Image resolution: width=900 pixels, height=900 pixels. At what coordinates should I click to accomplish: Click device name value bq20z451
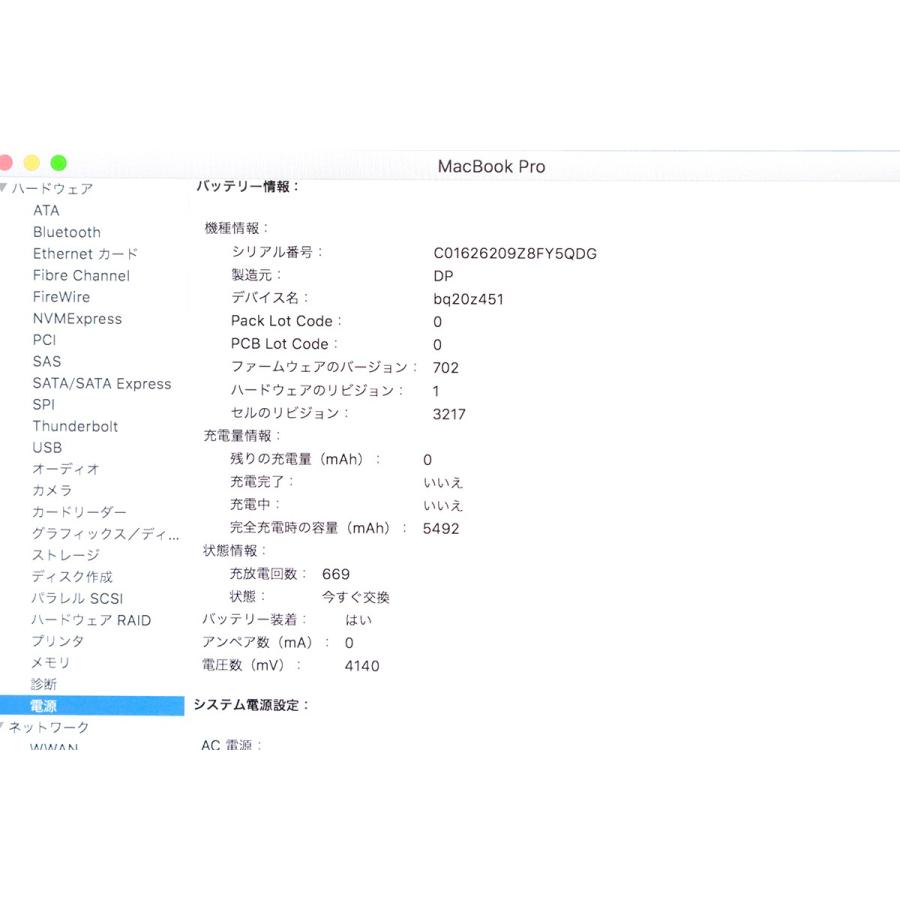point(468,299)
